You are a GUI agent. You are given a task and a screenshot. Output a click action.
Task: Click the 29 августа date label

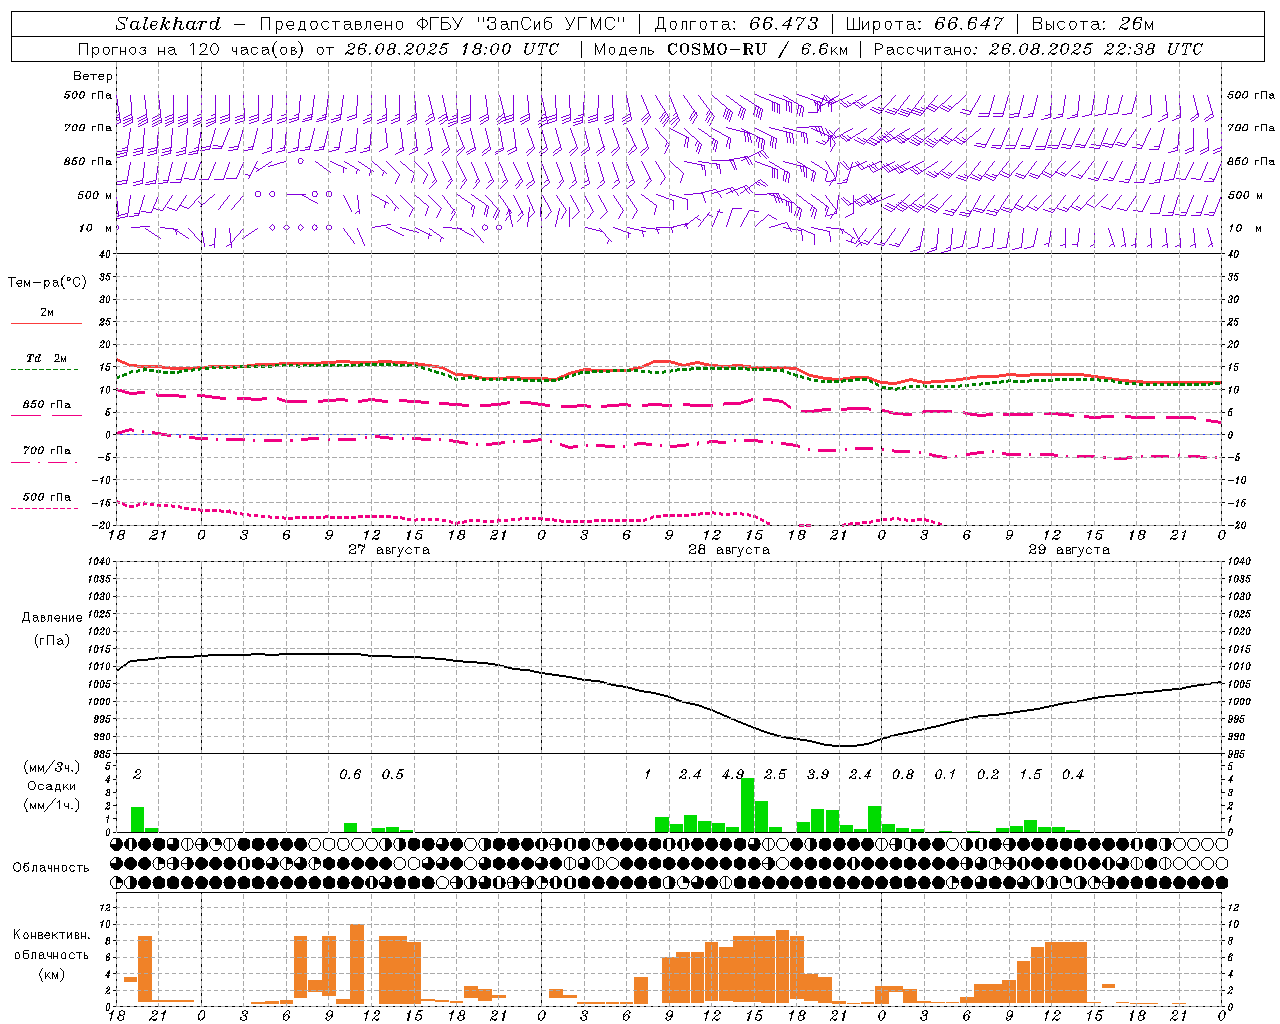coord(1069,550)
